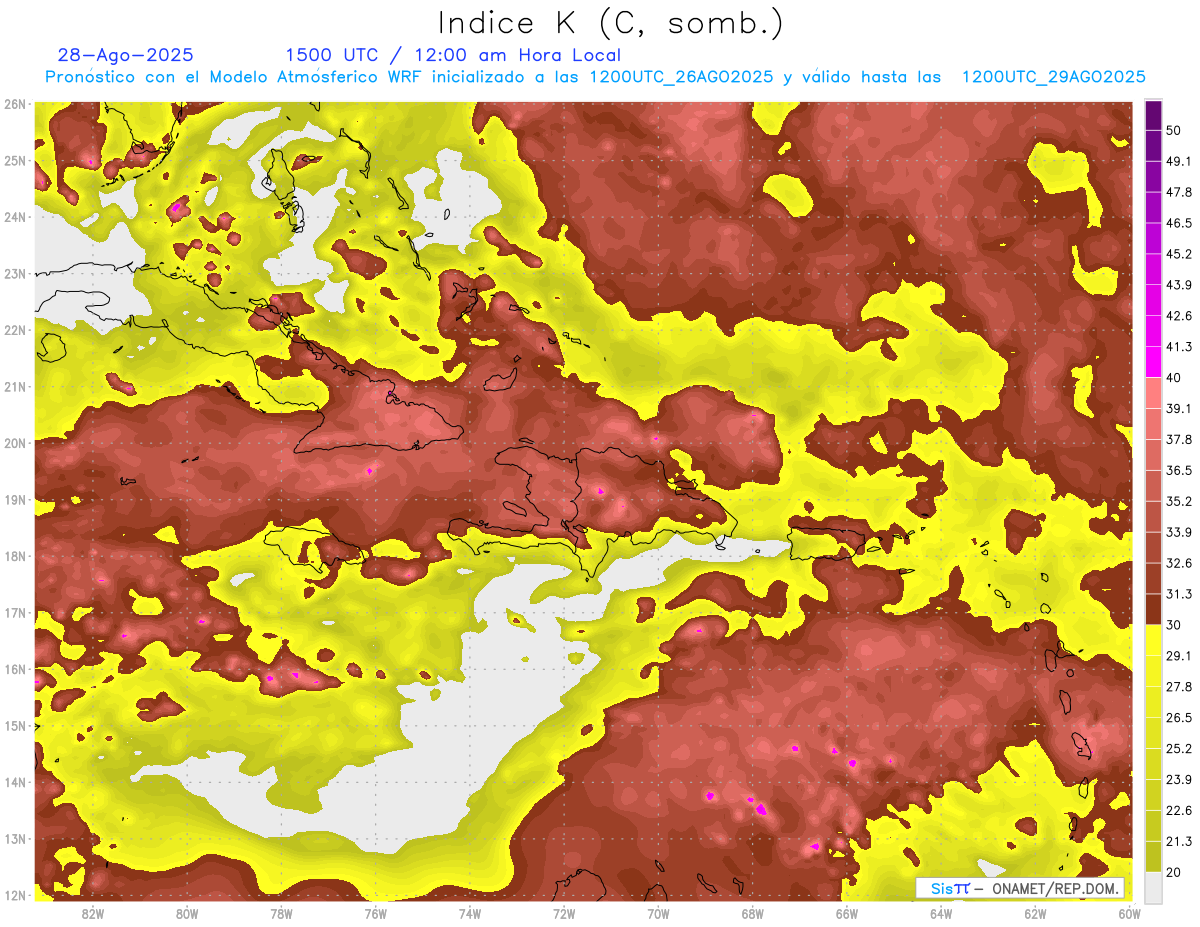
Task: Click the bright yellow swatch between 29.1 and 30
Action: pos(1153,640)
